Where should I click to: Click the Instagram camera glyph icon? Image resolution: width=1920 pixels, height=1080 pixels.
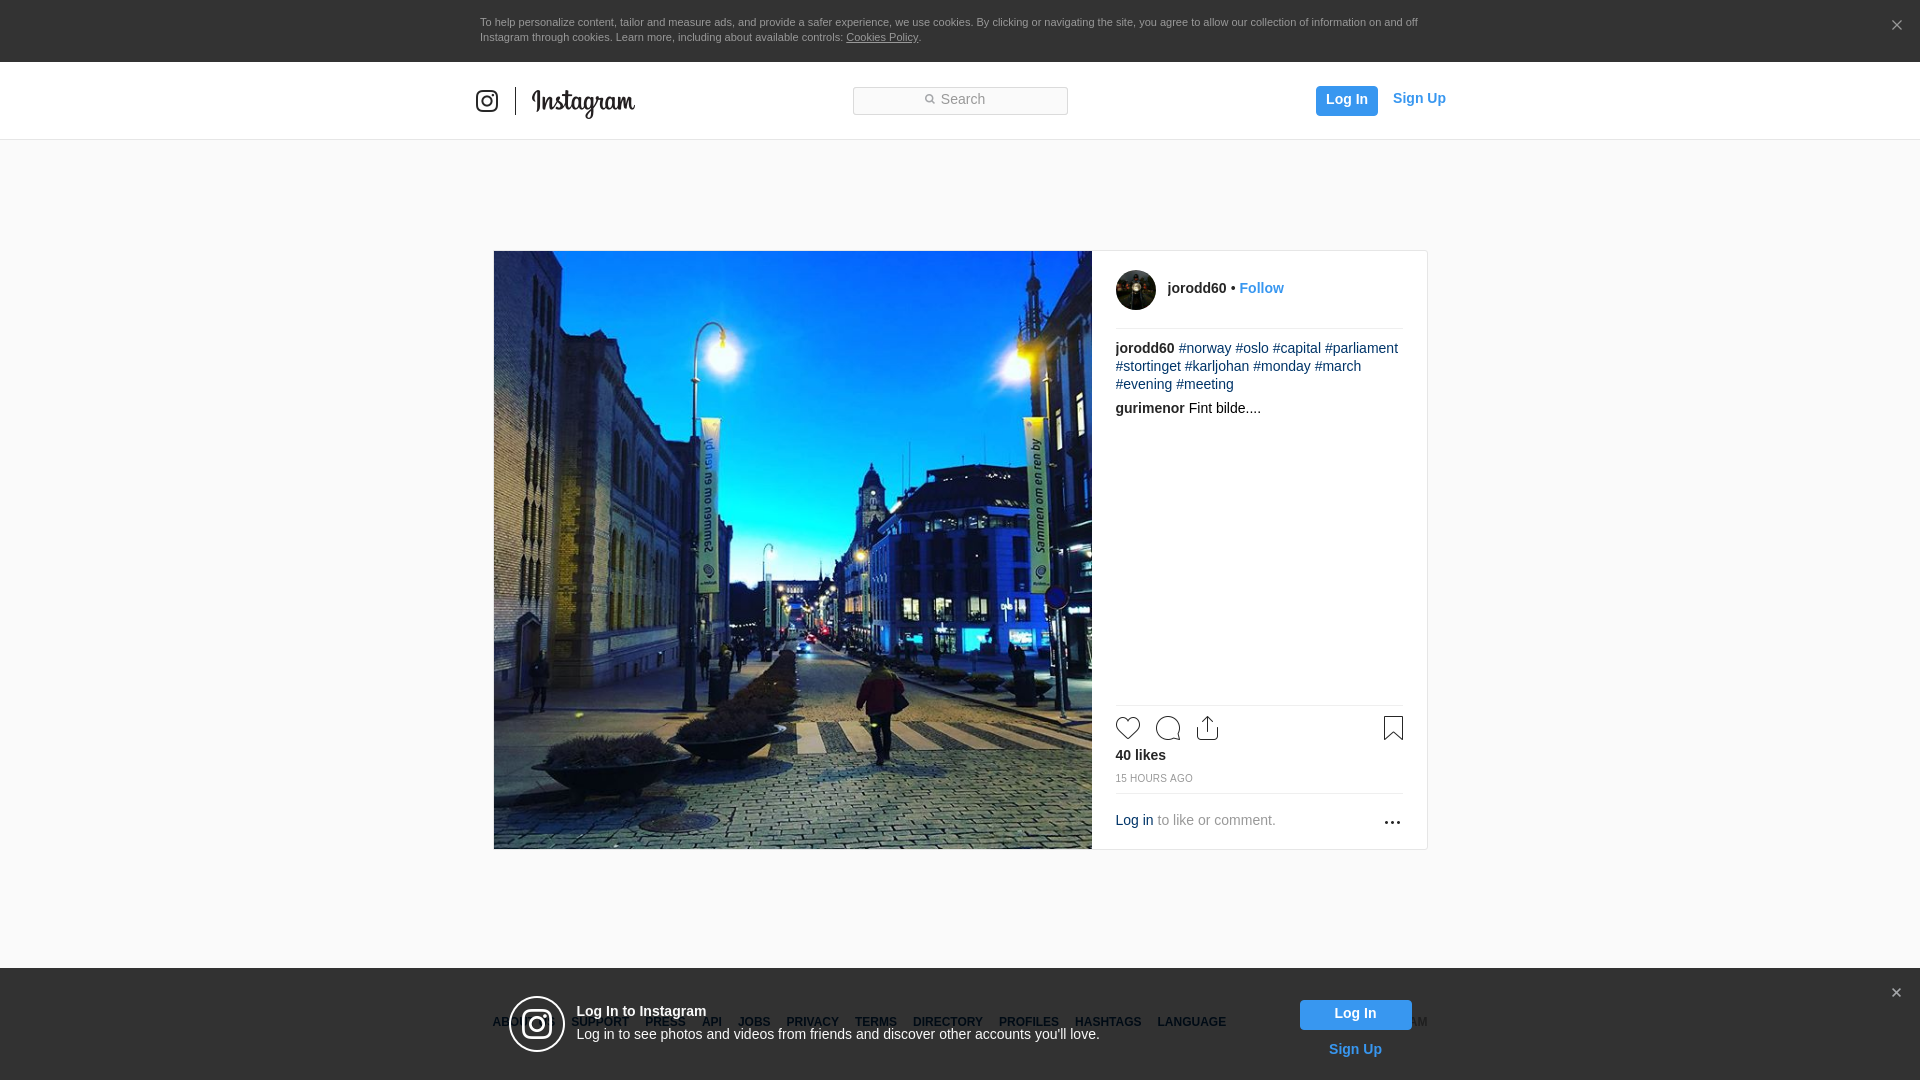coord(487,101)
